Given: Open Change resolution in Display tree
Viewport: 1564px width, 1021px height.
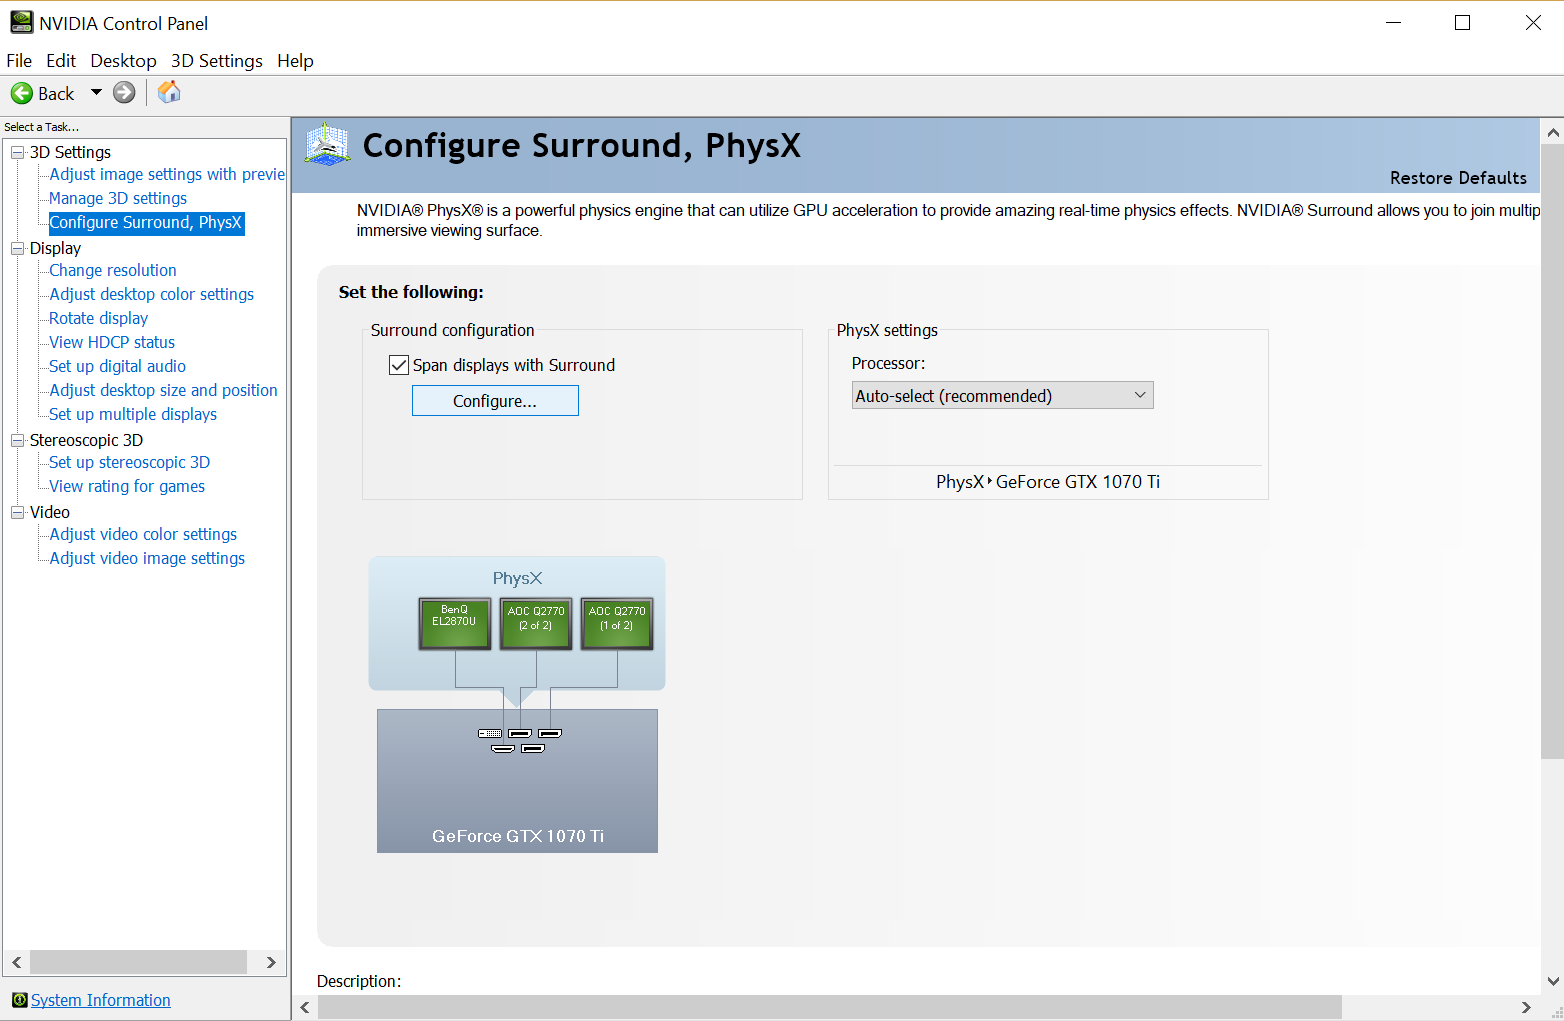Looking at the screenshot, I should pos(113,270).
